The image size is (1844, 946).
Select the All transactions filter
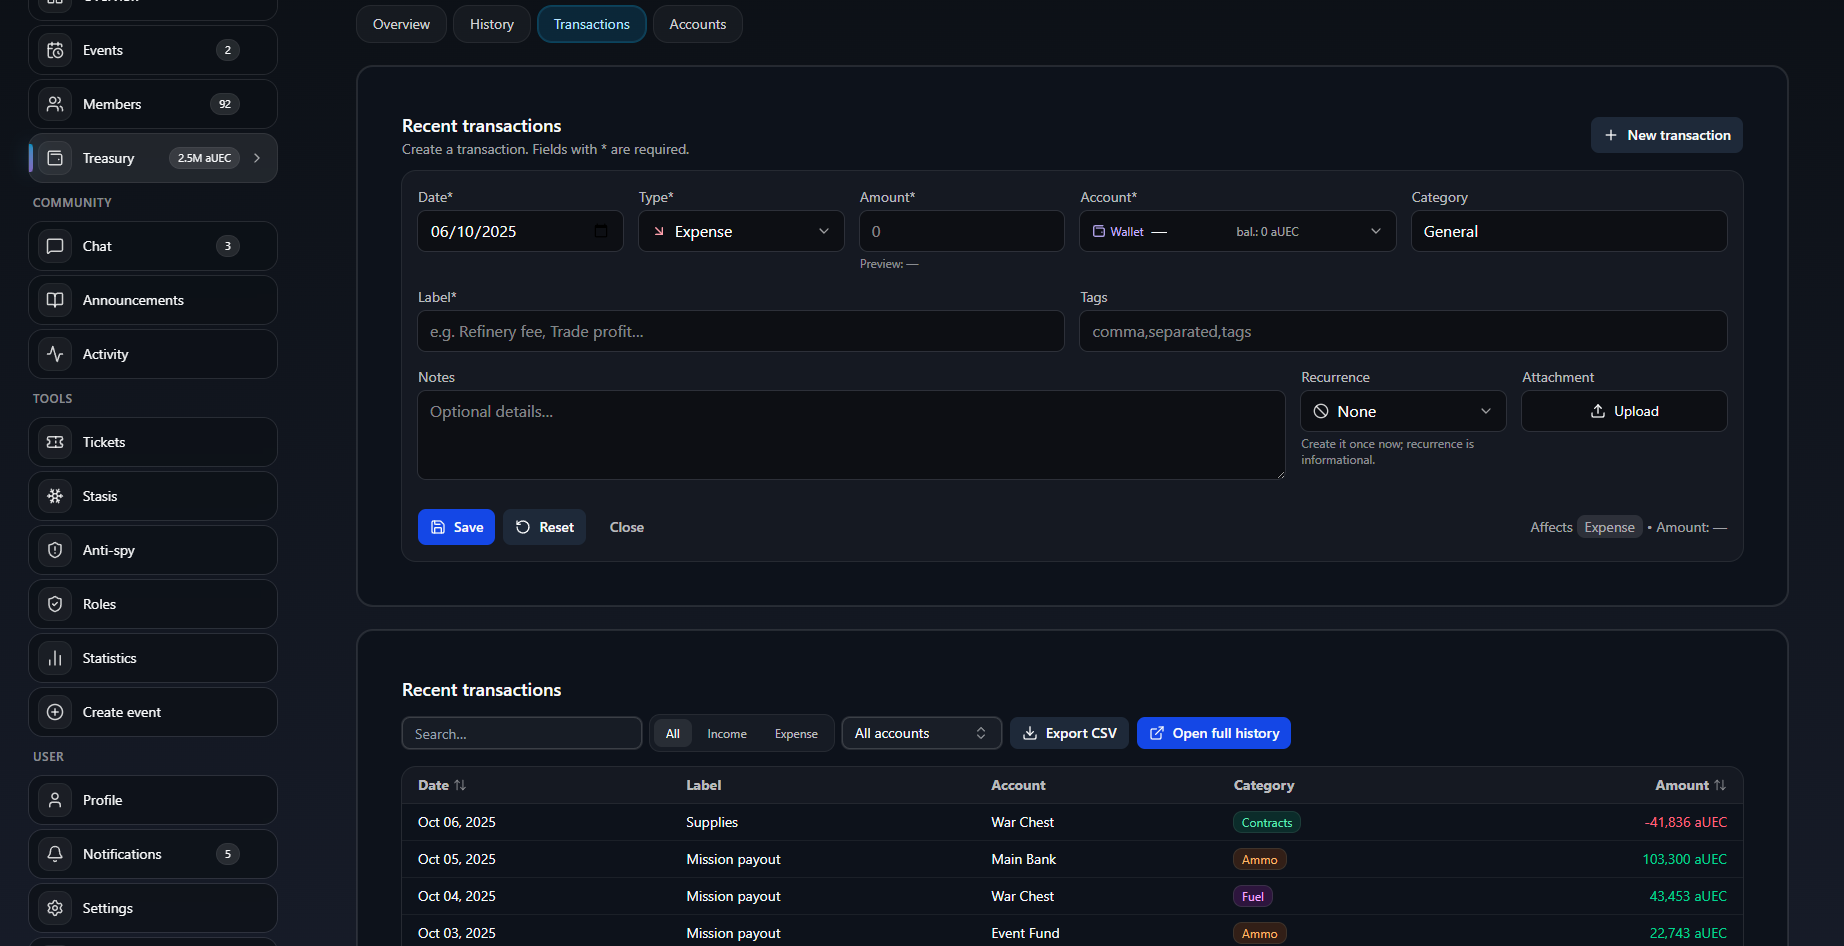[673, 734]
